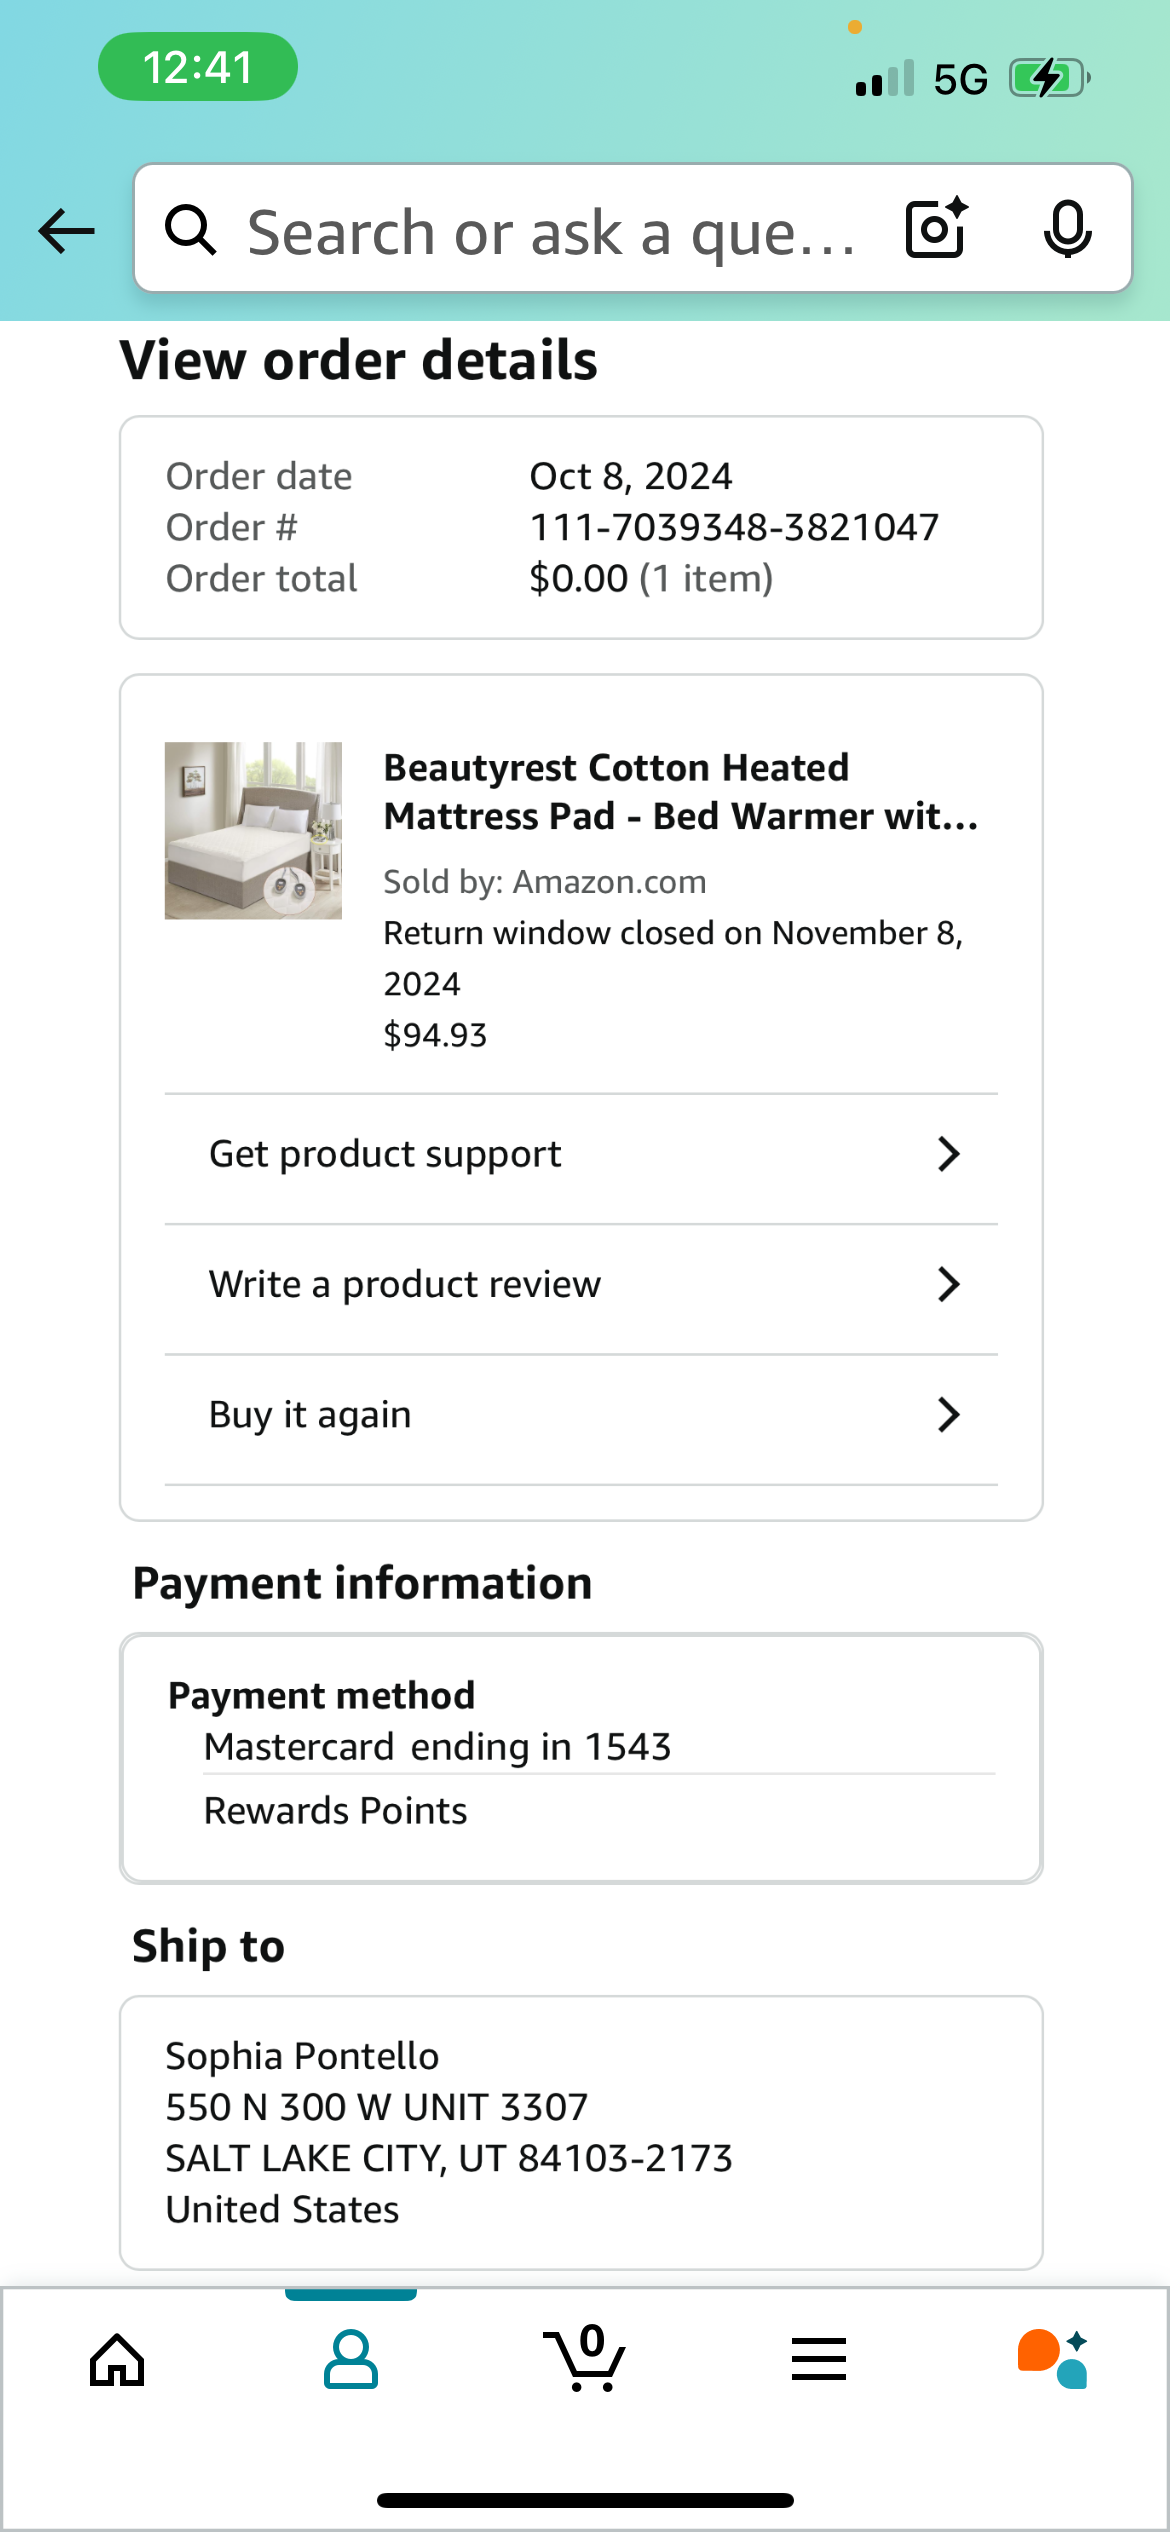Expand the Buy it again chevron
The height and width of the screenshot is (2532, 1170).
coord(948,1415)
